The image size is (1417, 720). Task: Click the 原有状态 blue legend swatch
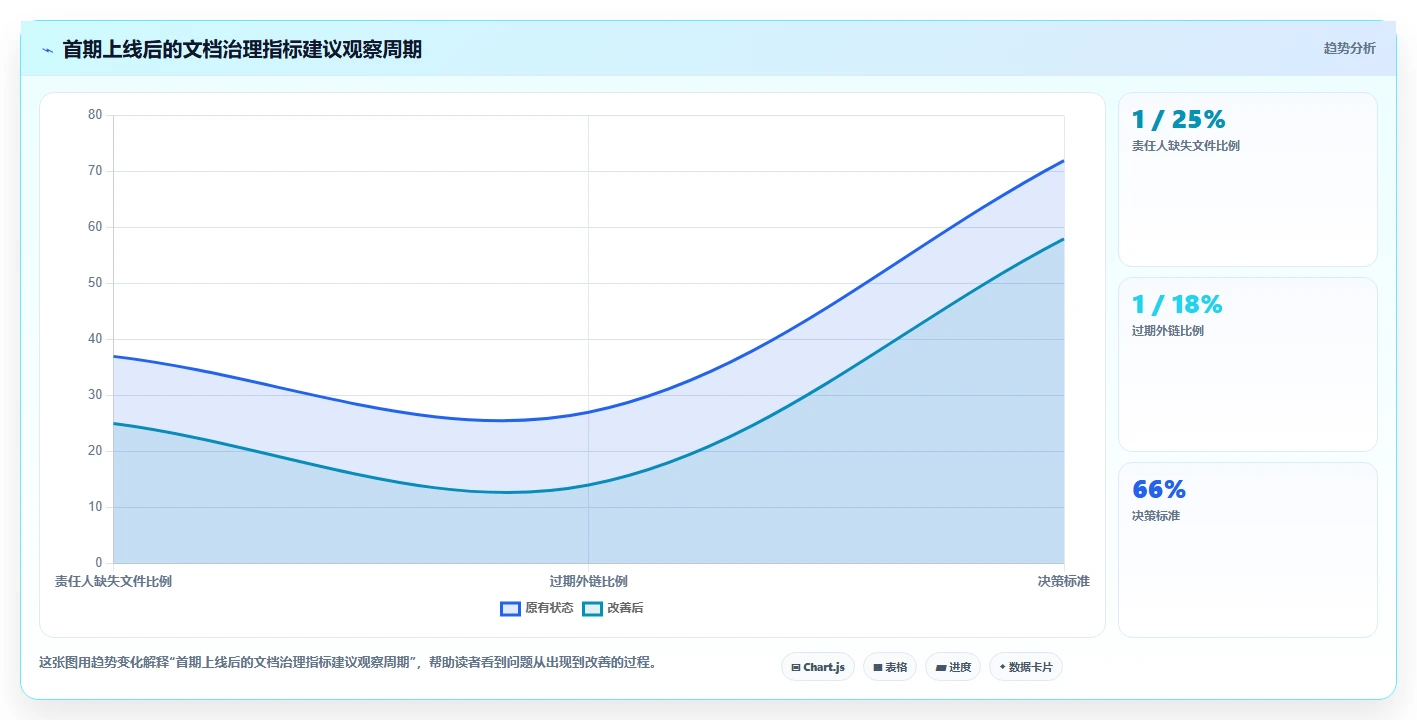(511, 608)
